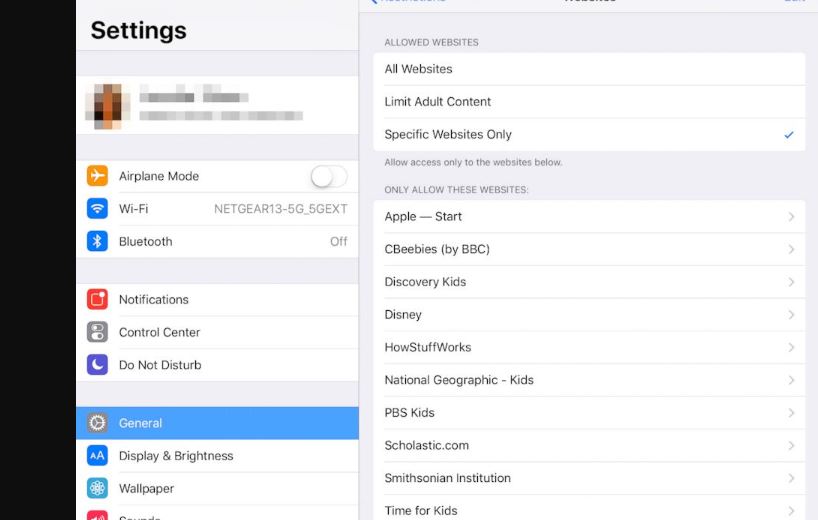Viewport: 818px width, 520px height.
Task: Select the General label in sidebar
Action: point(140,423)
